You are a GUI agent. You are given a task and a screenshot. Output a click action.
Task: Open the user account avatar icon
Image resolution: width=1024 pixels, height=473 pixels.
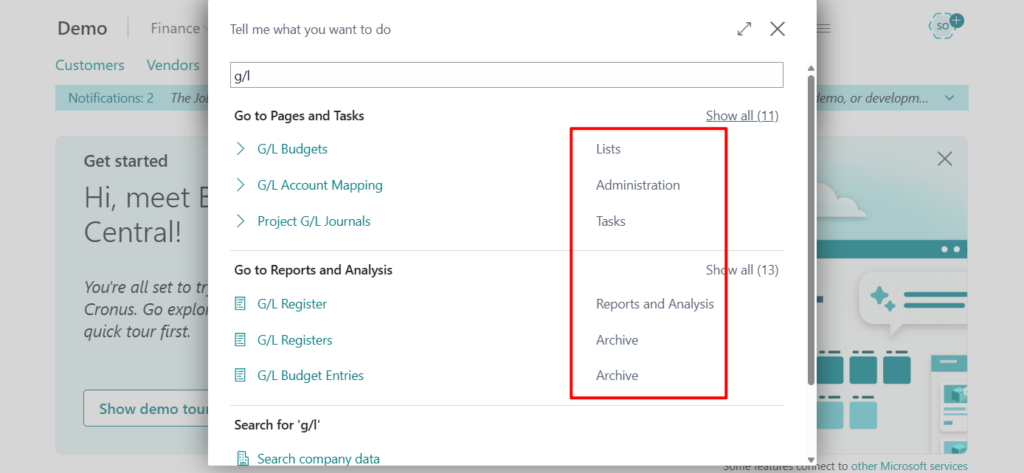(x=944, y=27)
